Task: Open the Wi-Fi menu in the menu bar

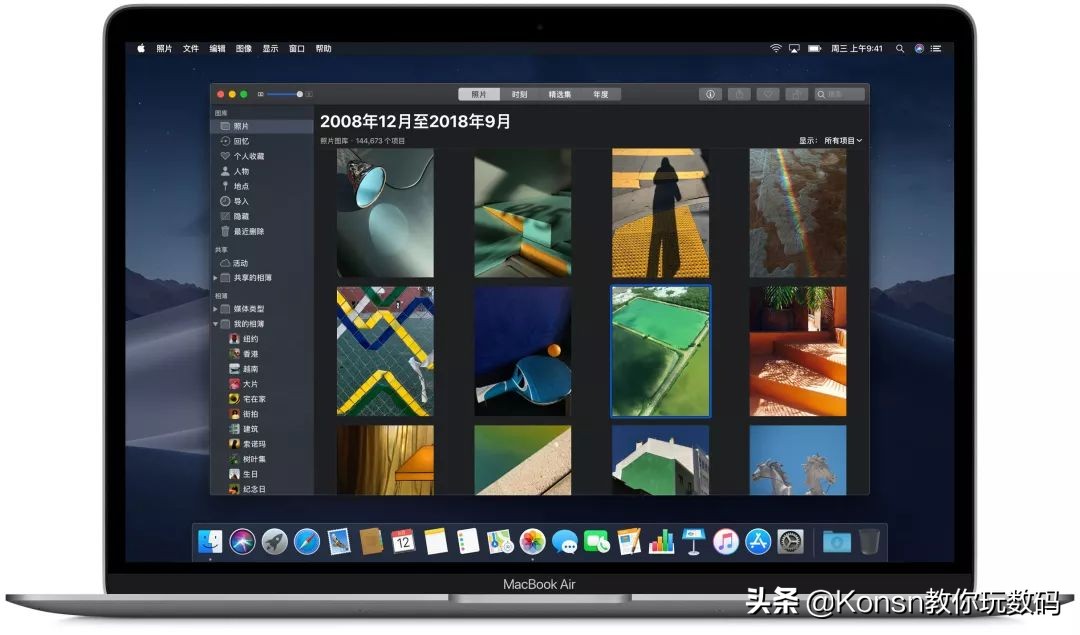Action: pyautogui.click(x=776, y=47)
